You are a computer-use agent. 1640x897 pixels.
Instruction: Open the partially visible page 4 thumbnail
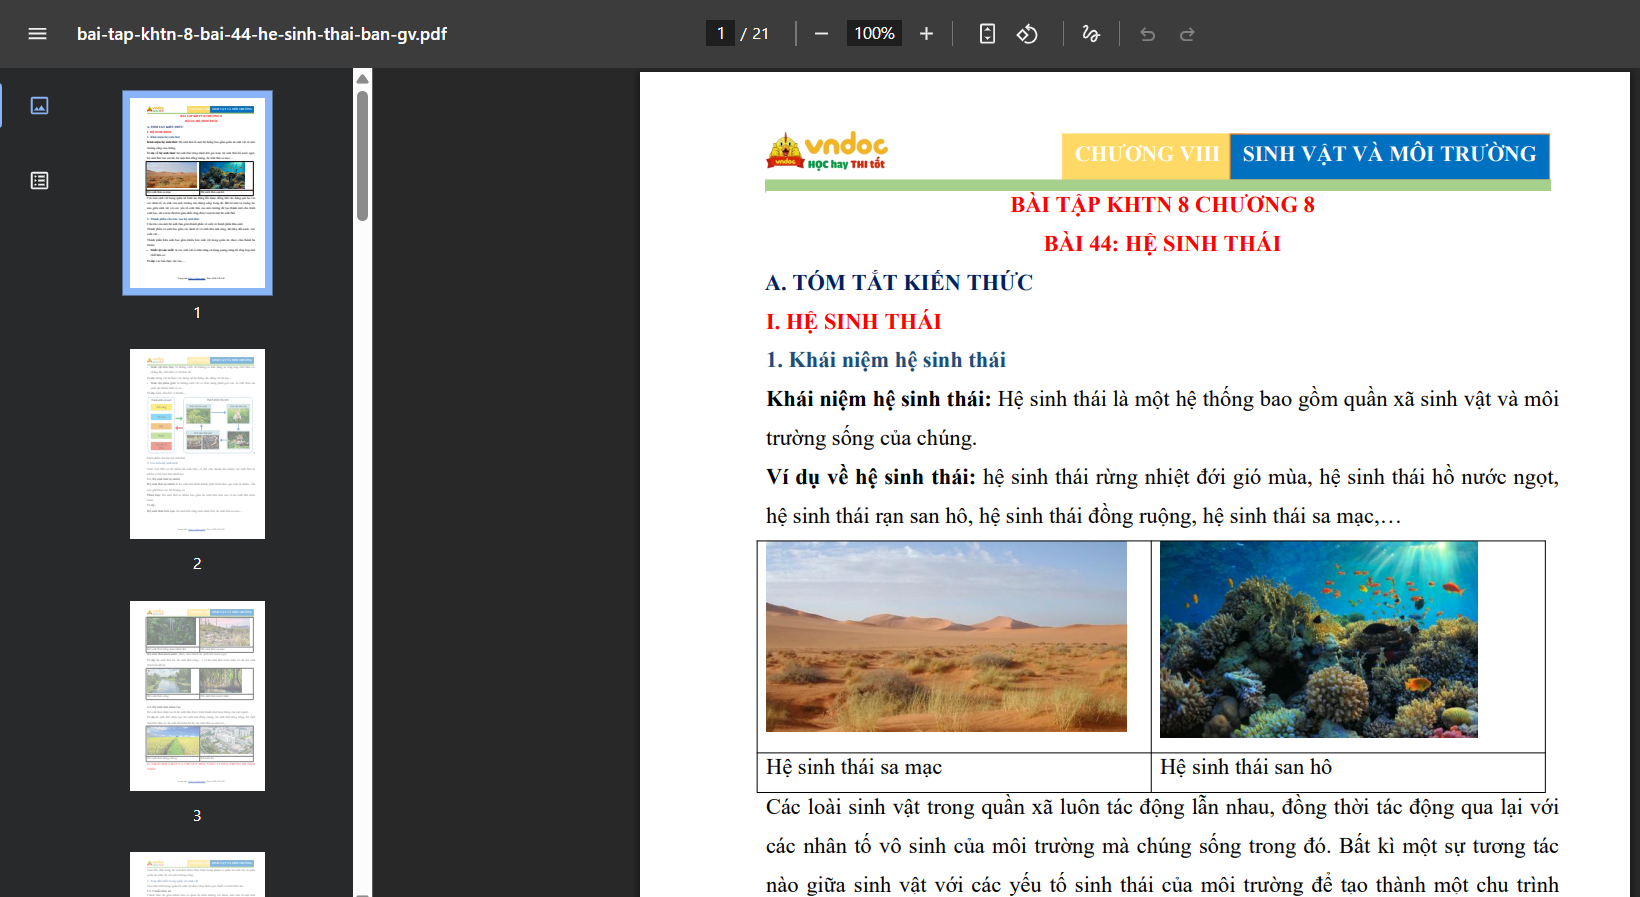pos(197,874)
